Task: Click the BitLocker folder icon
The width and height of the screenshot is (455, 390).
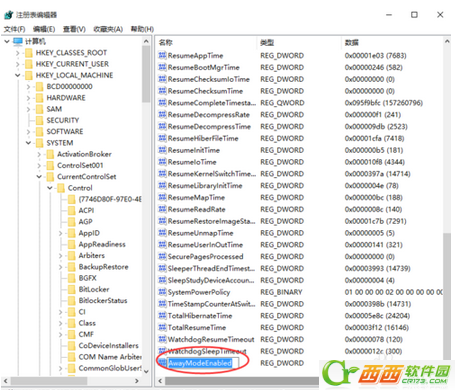Action: pos(72,289)
